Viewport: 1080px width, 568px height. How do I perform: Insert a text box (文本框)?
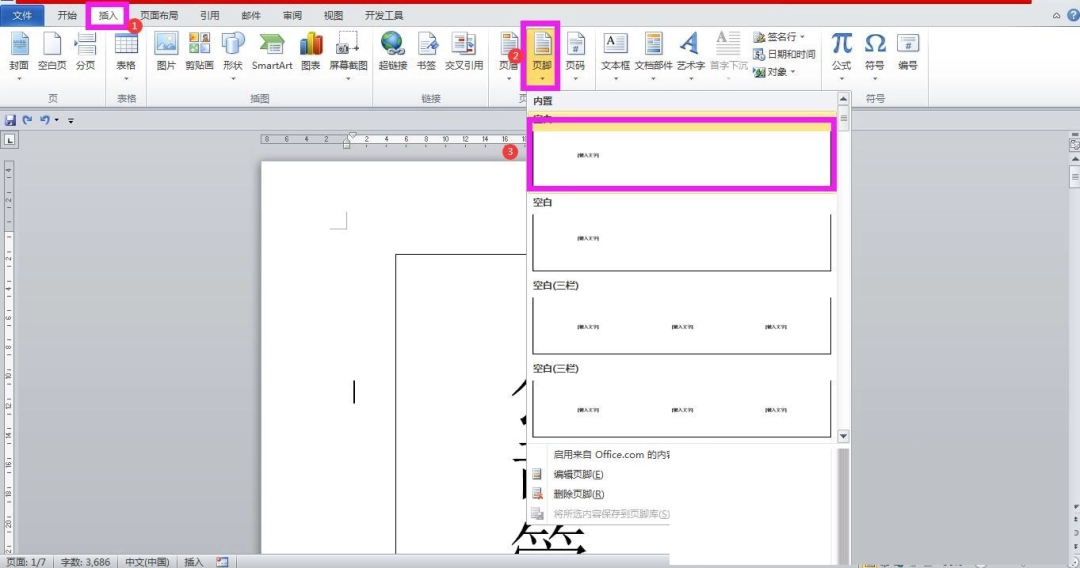click(615, 55)
